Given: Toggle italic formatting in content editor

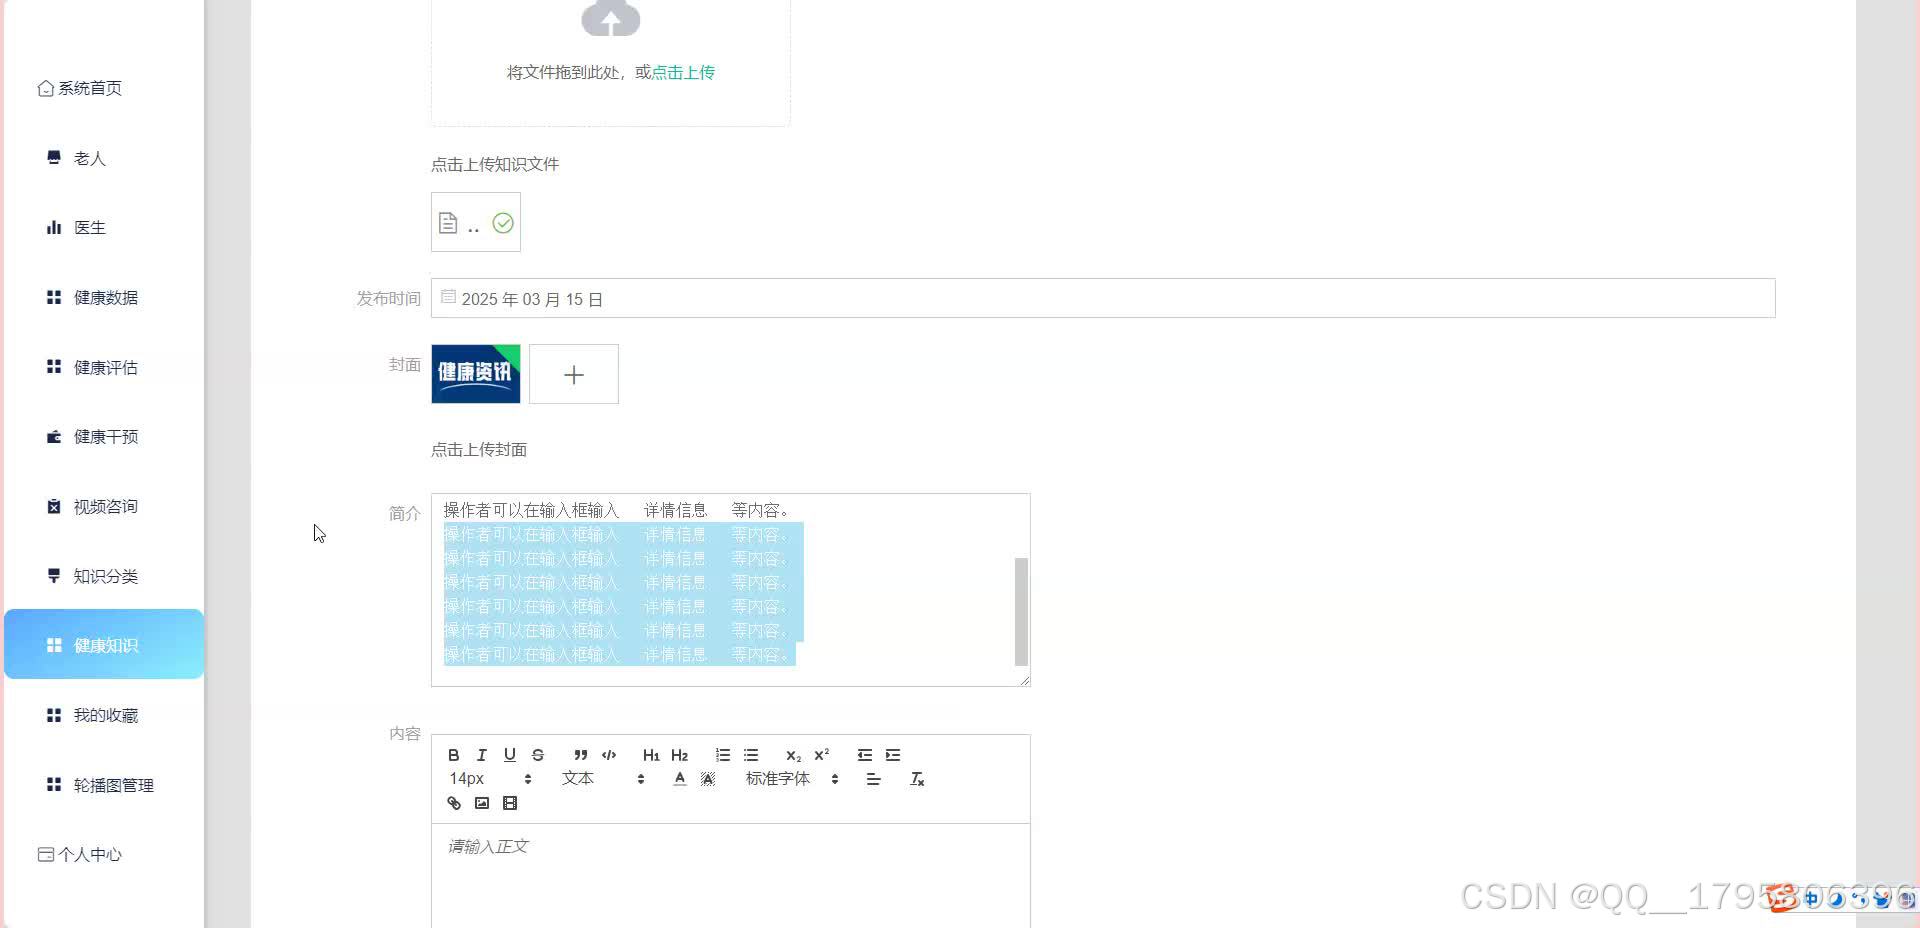Looking at the screenshot, I should (482, 755).
